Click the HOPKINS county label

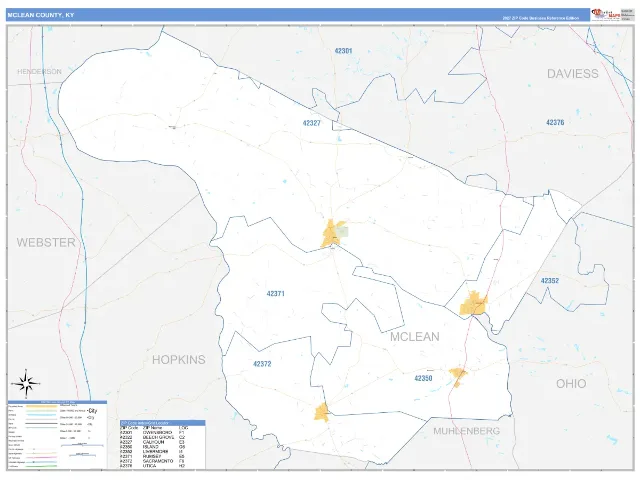179,360
